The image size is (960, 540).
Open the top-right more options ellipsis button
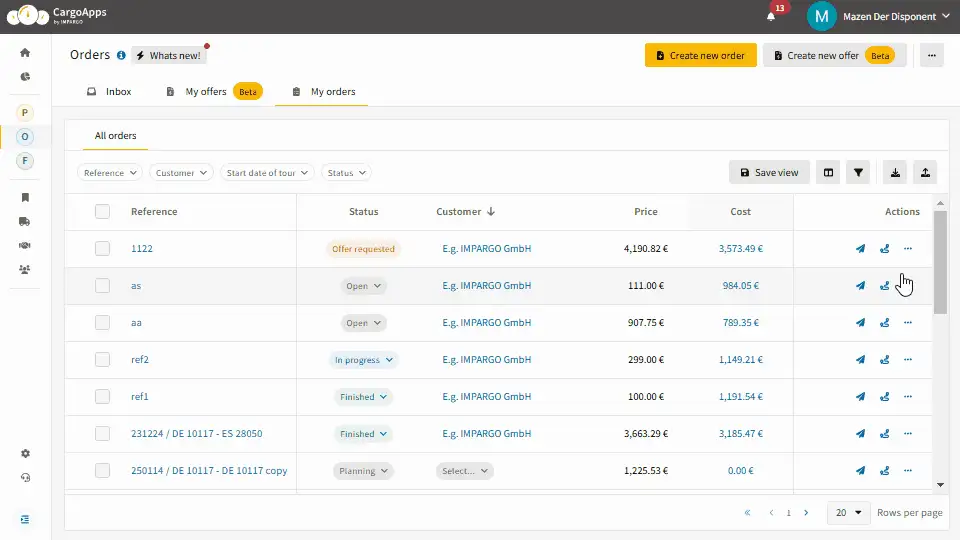[x=932, y=55]
